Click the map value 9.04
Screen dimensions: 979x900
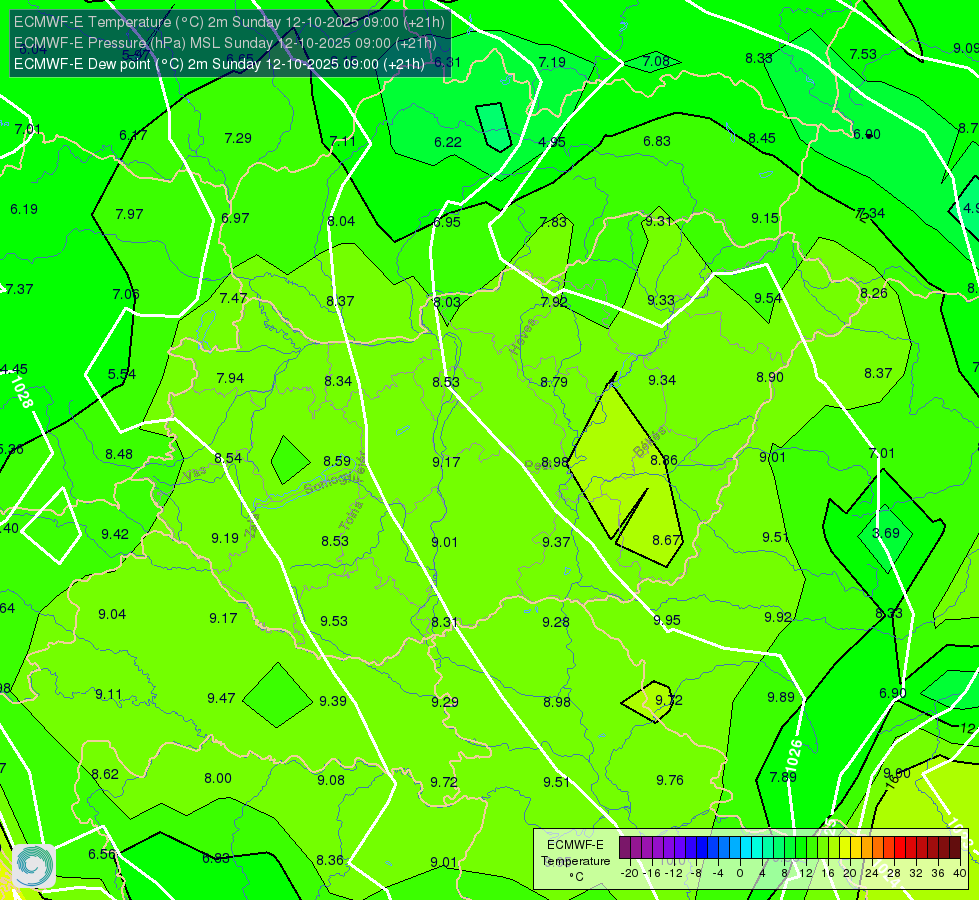pyautogui.click(x=112, y=614)
